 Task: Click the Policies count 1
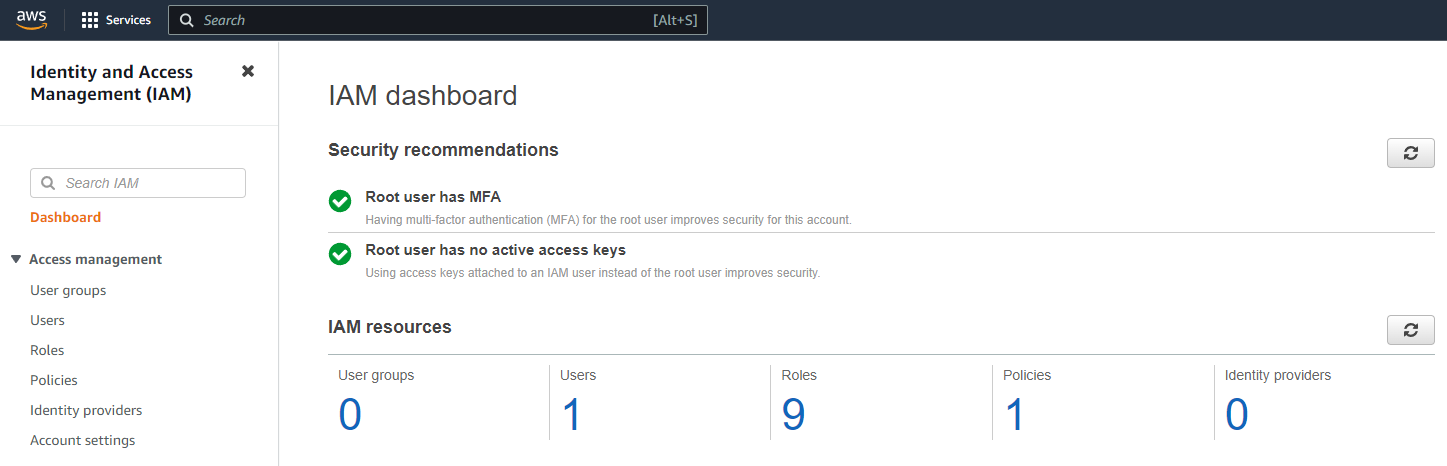(1015, 414)
